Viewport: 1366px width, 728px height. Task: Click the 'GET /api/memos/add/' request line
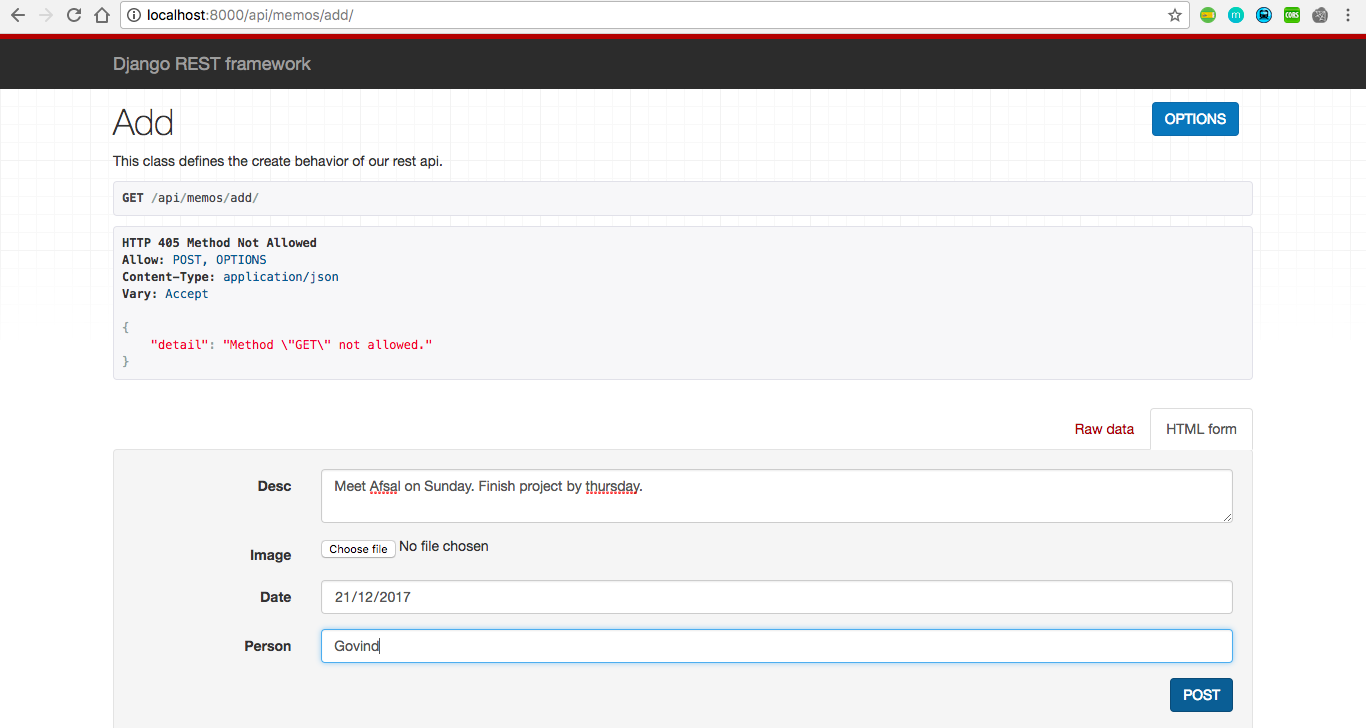(x=190, y=198)
